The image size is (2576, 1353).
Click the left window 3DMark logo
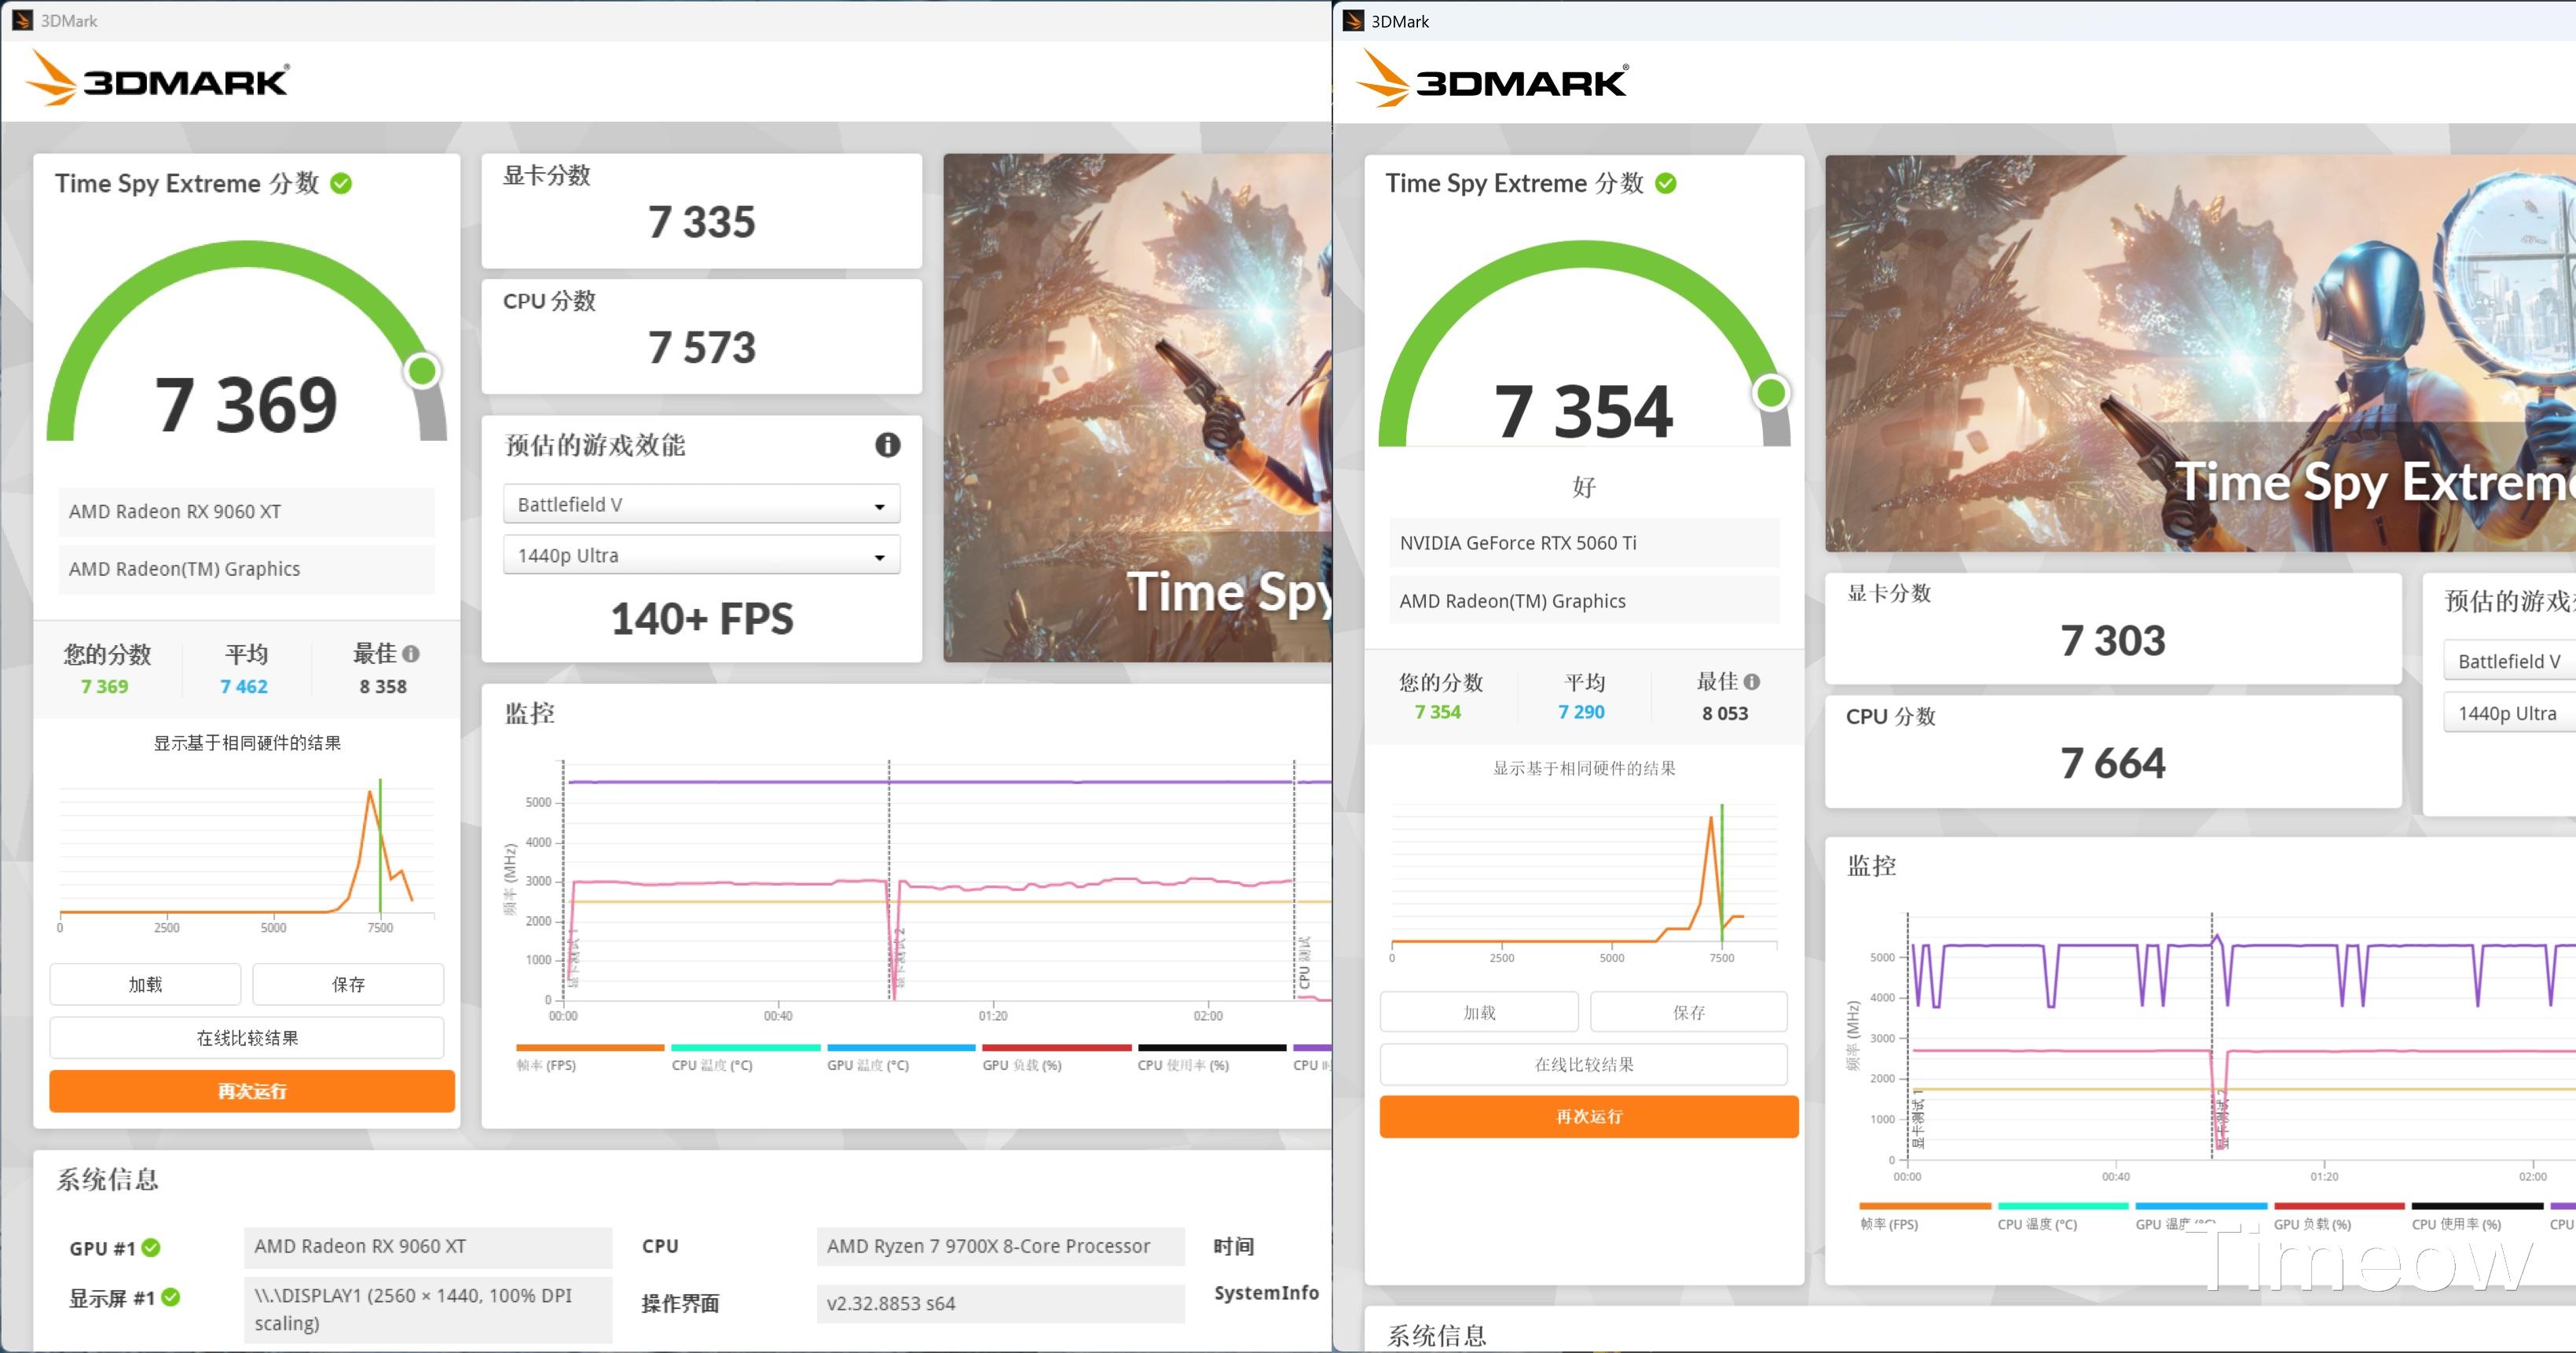(158, 79)
